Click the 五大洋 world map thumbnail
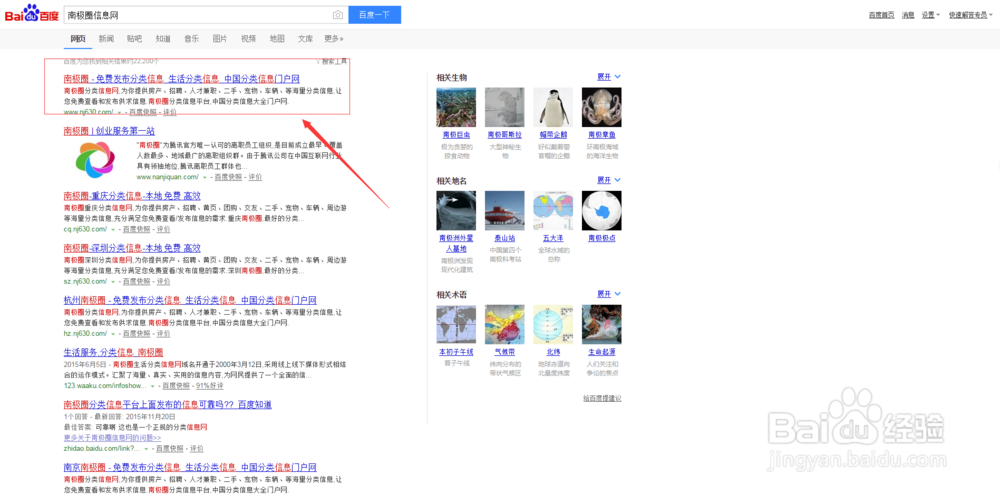 pyautogui.click(x=553, y=210)
